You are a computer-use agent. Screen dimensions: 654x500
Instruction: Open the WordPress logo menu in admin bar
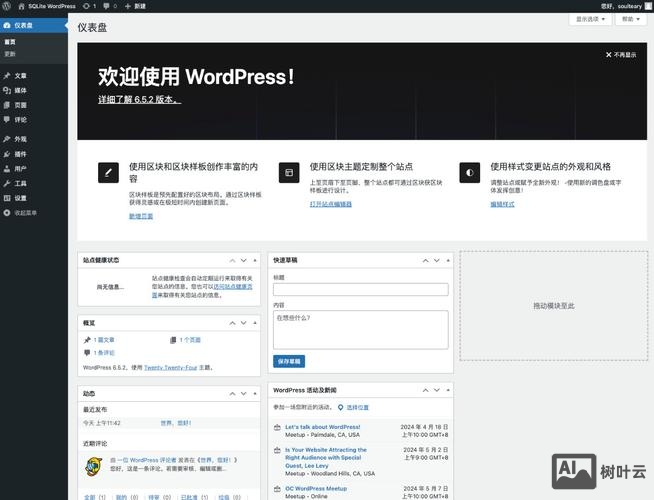pos(7,6)
